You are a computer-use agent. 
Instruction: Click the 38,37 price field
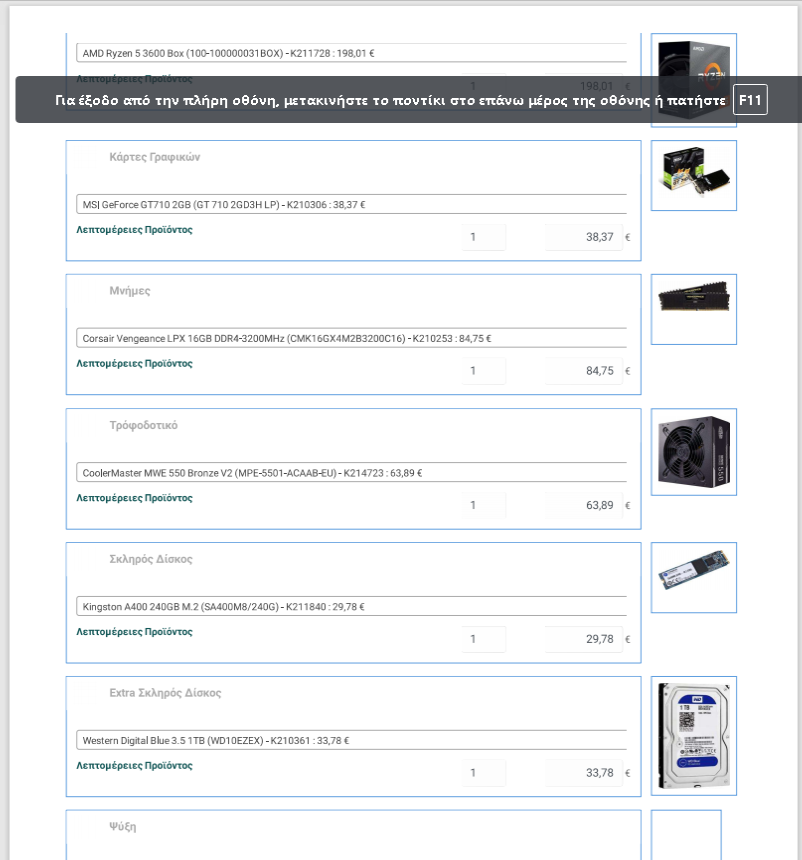coord(584,237)
